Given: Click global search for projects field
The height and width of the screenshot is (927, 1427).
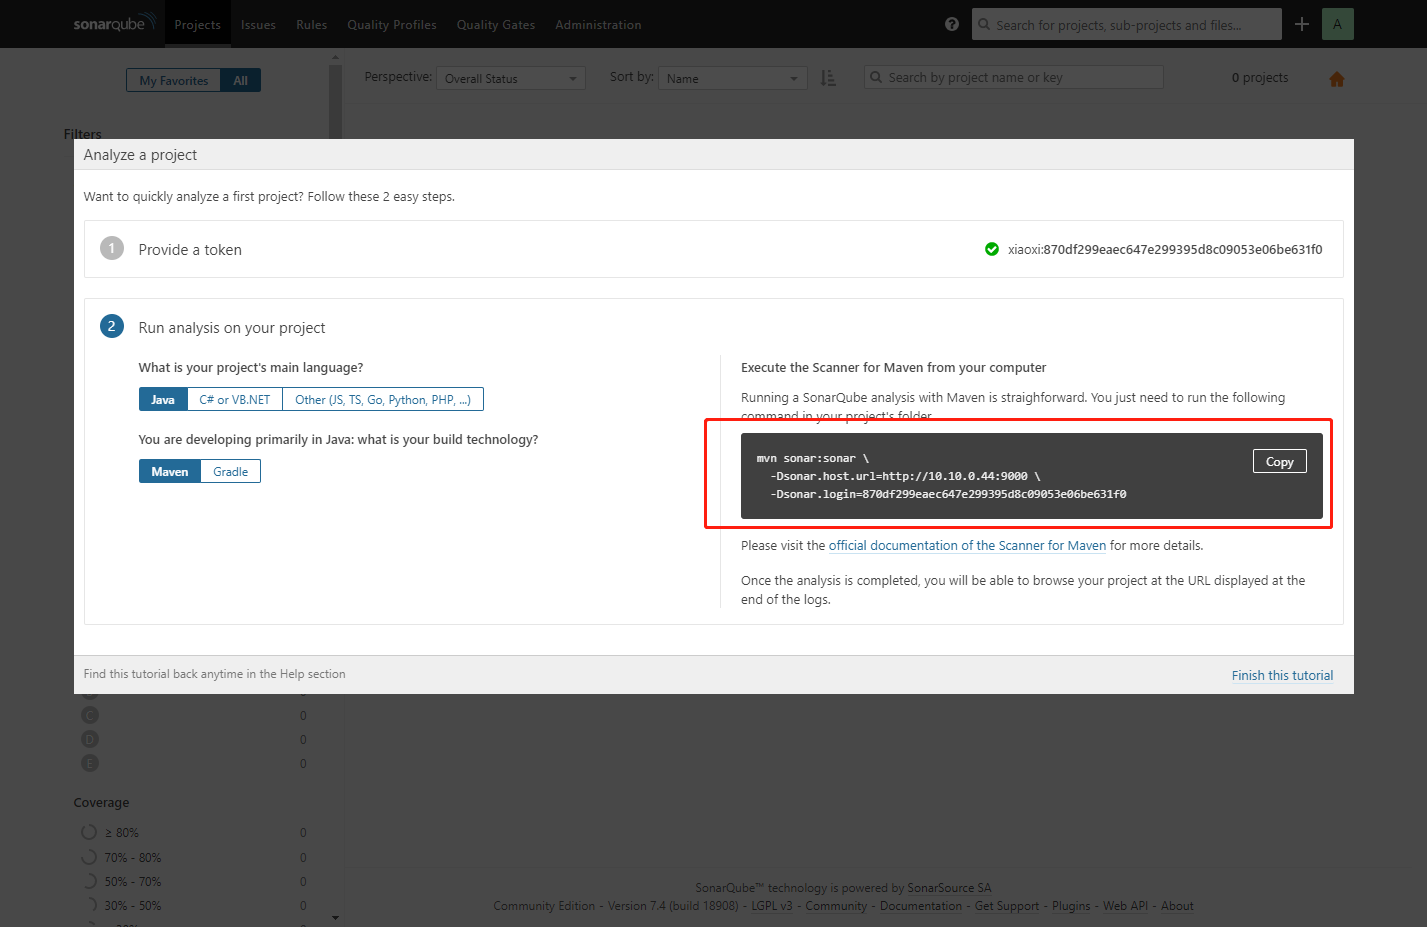Looking at the screenshot, I should [1127, 24].
